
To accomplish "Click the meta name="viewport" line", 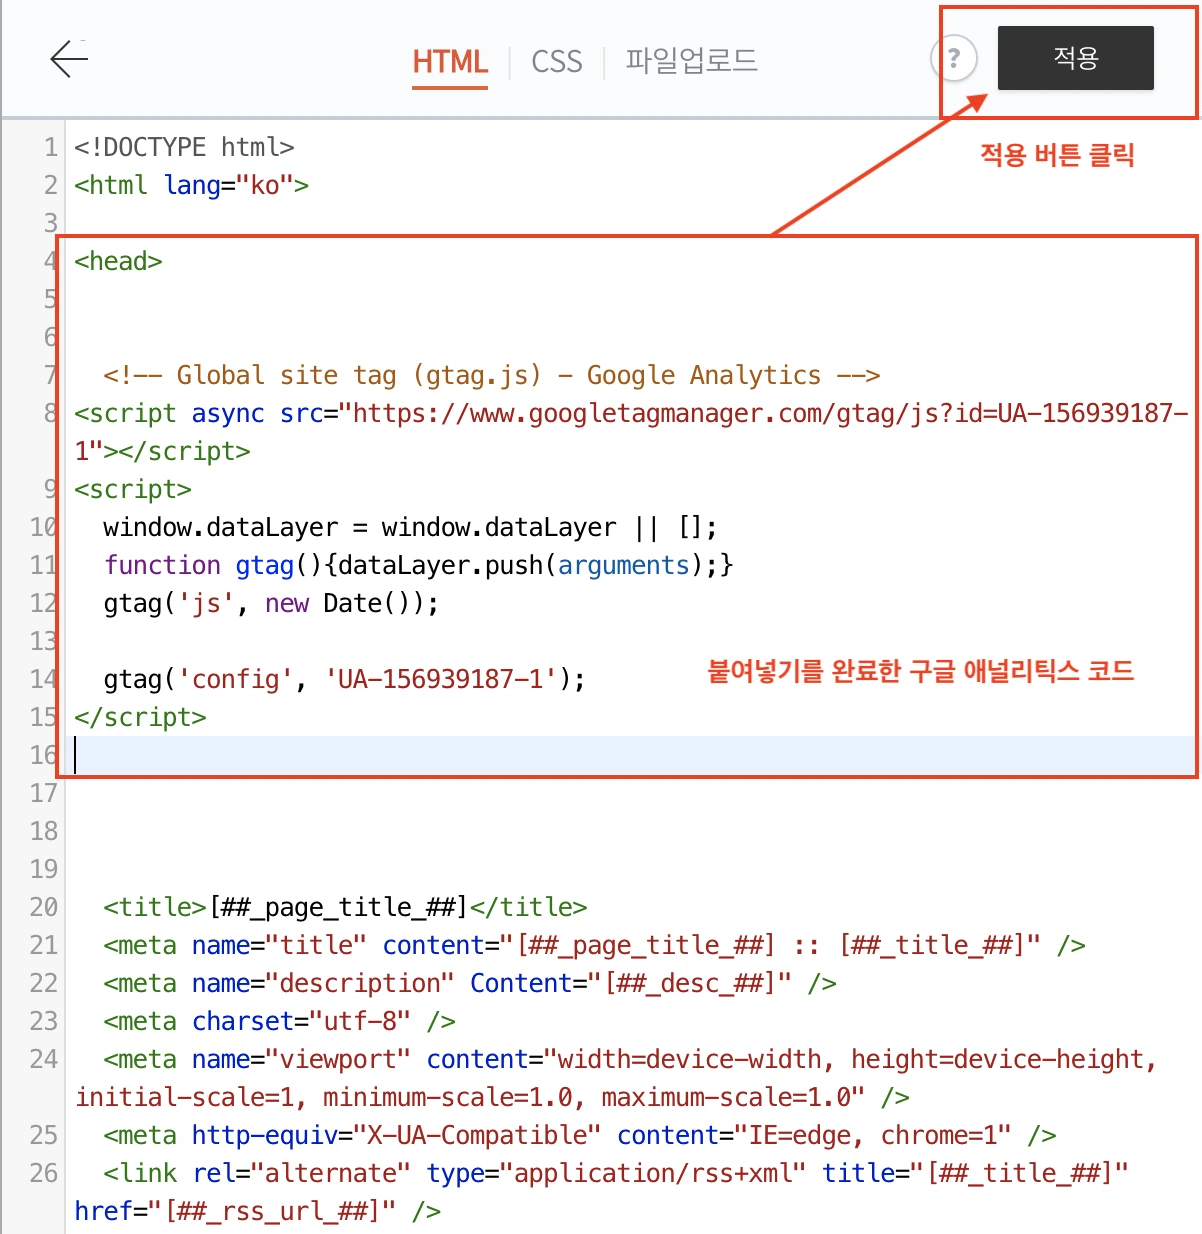I will point(630,1059).
